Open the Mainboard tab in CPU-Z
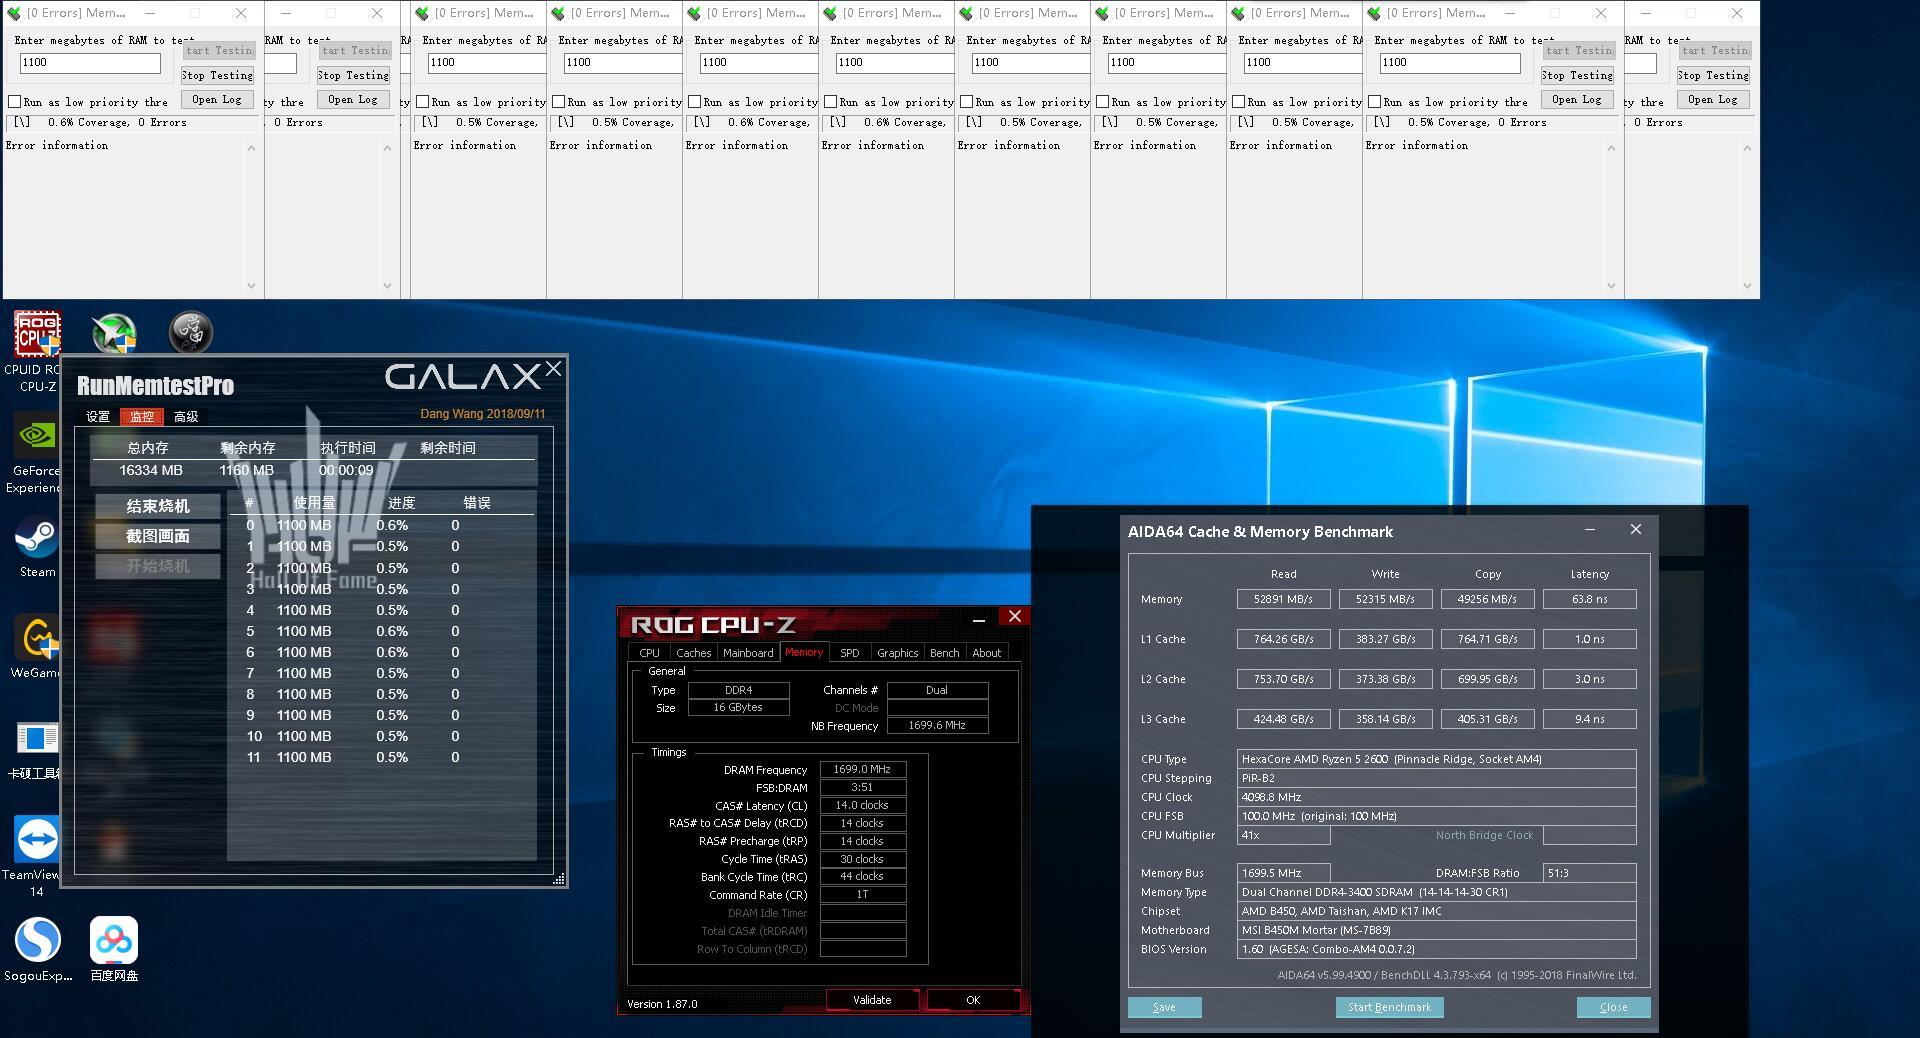Screen dimensions: 1920x1038 pyautogui.click(x=748, y=653)
